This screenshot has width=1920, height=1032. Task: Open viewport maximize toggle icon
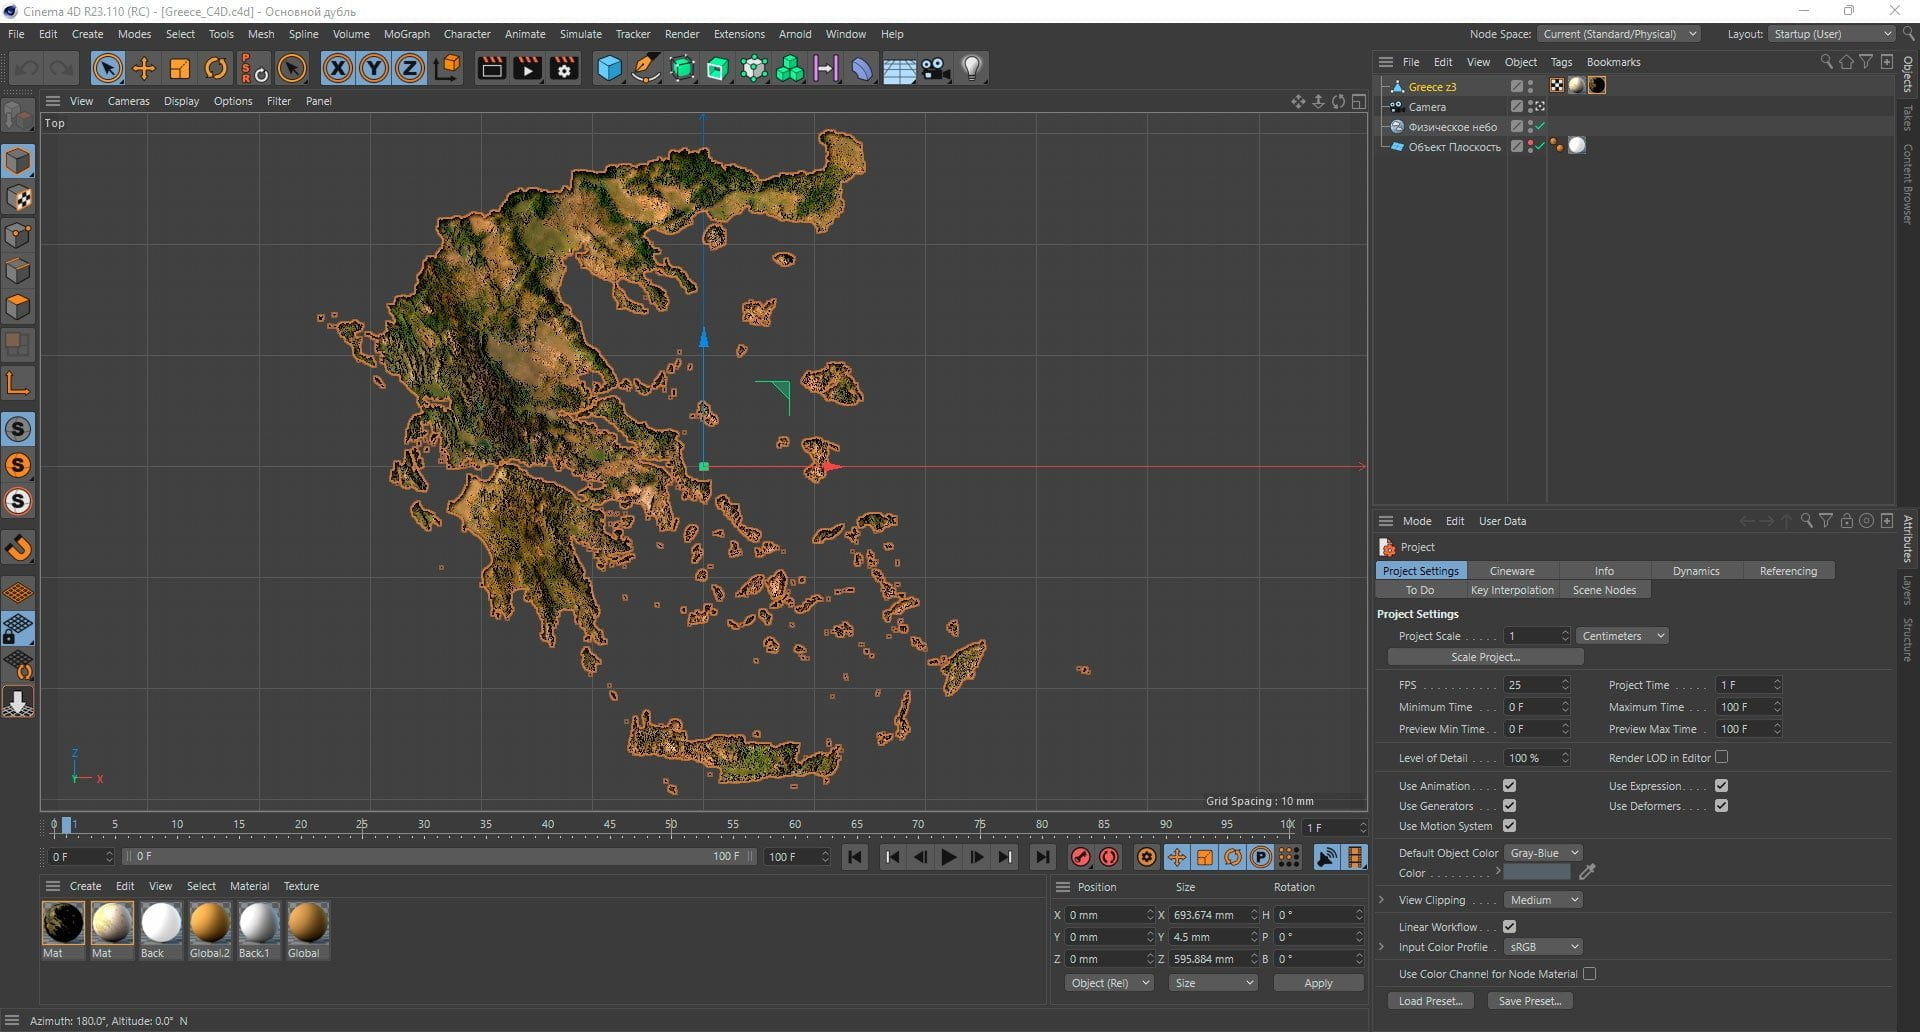point(1359,101)
